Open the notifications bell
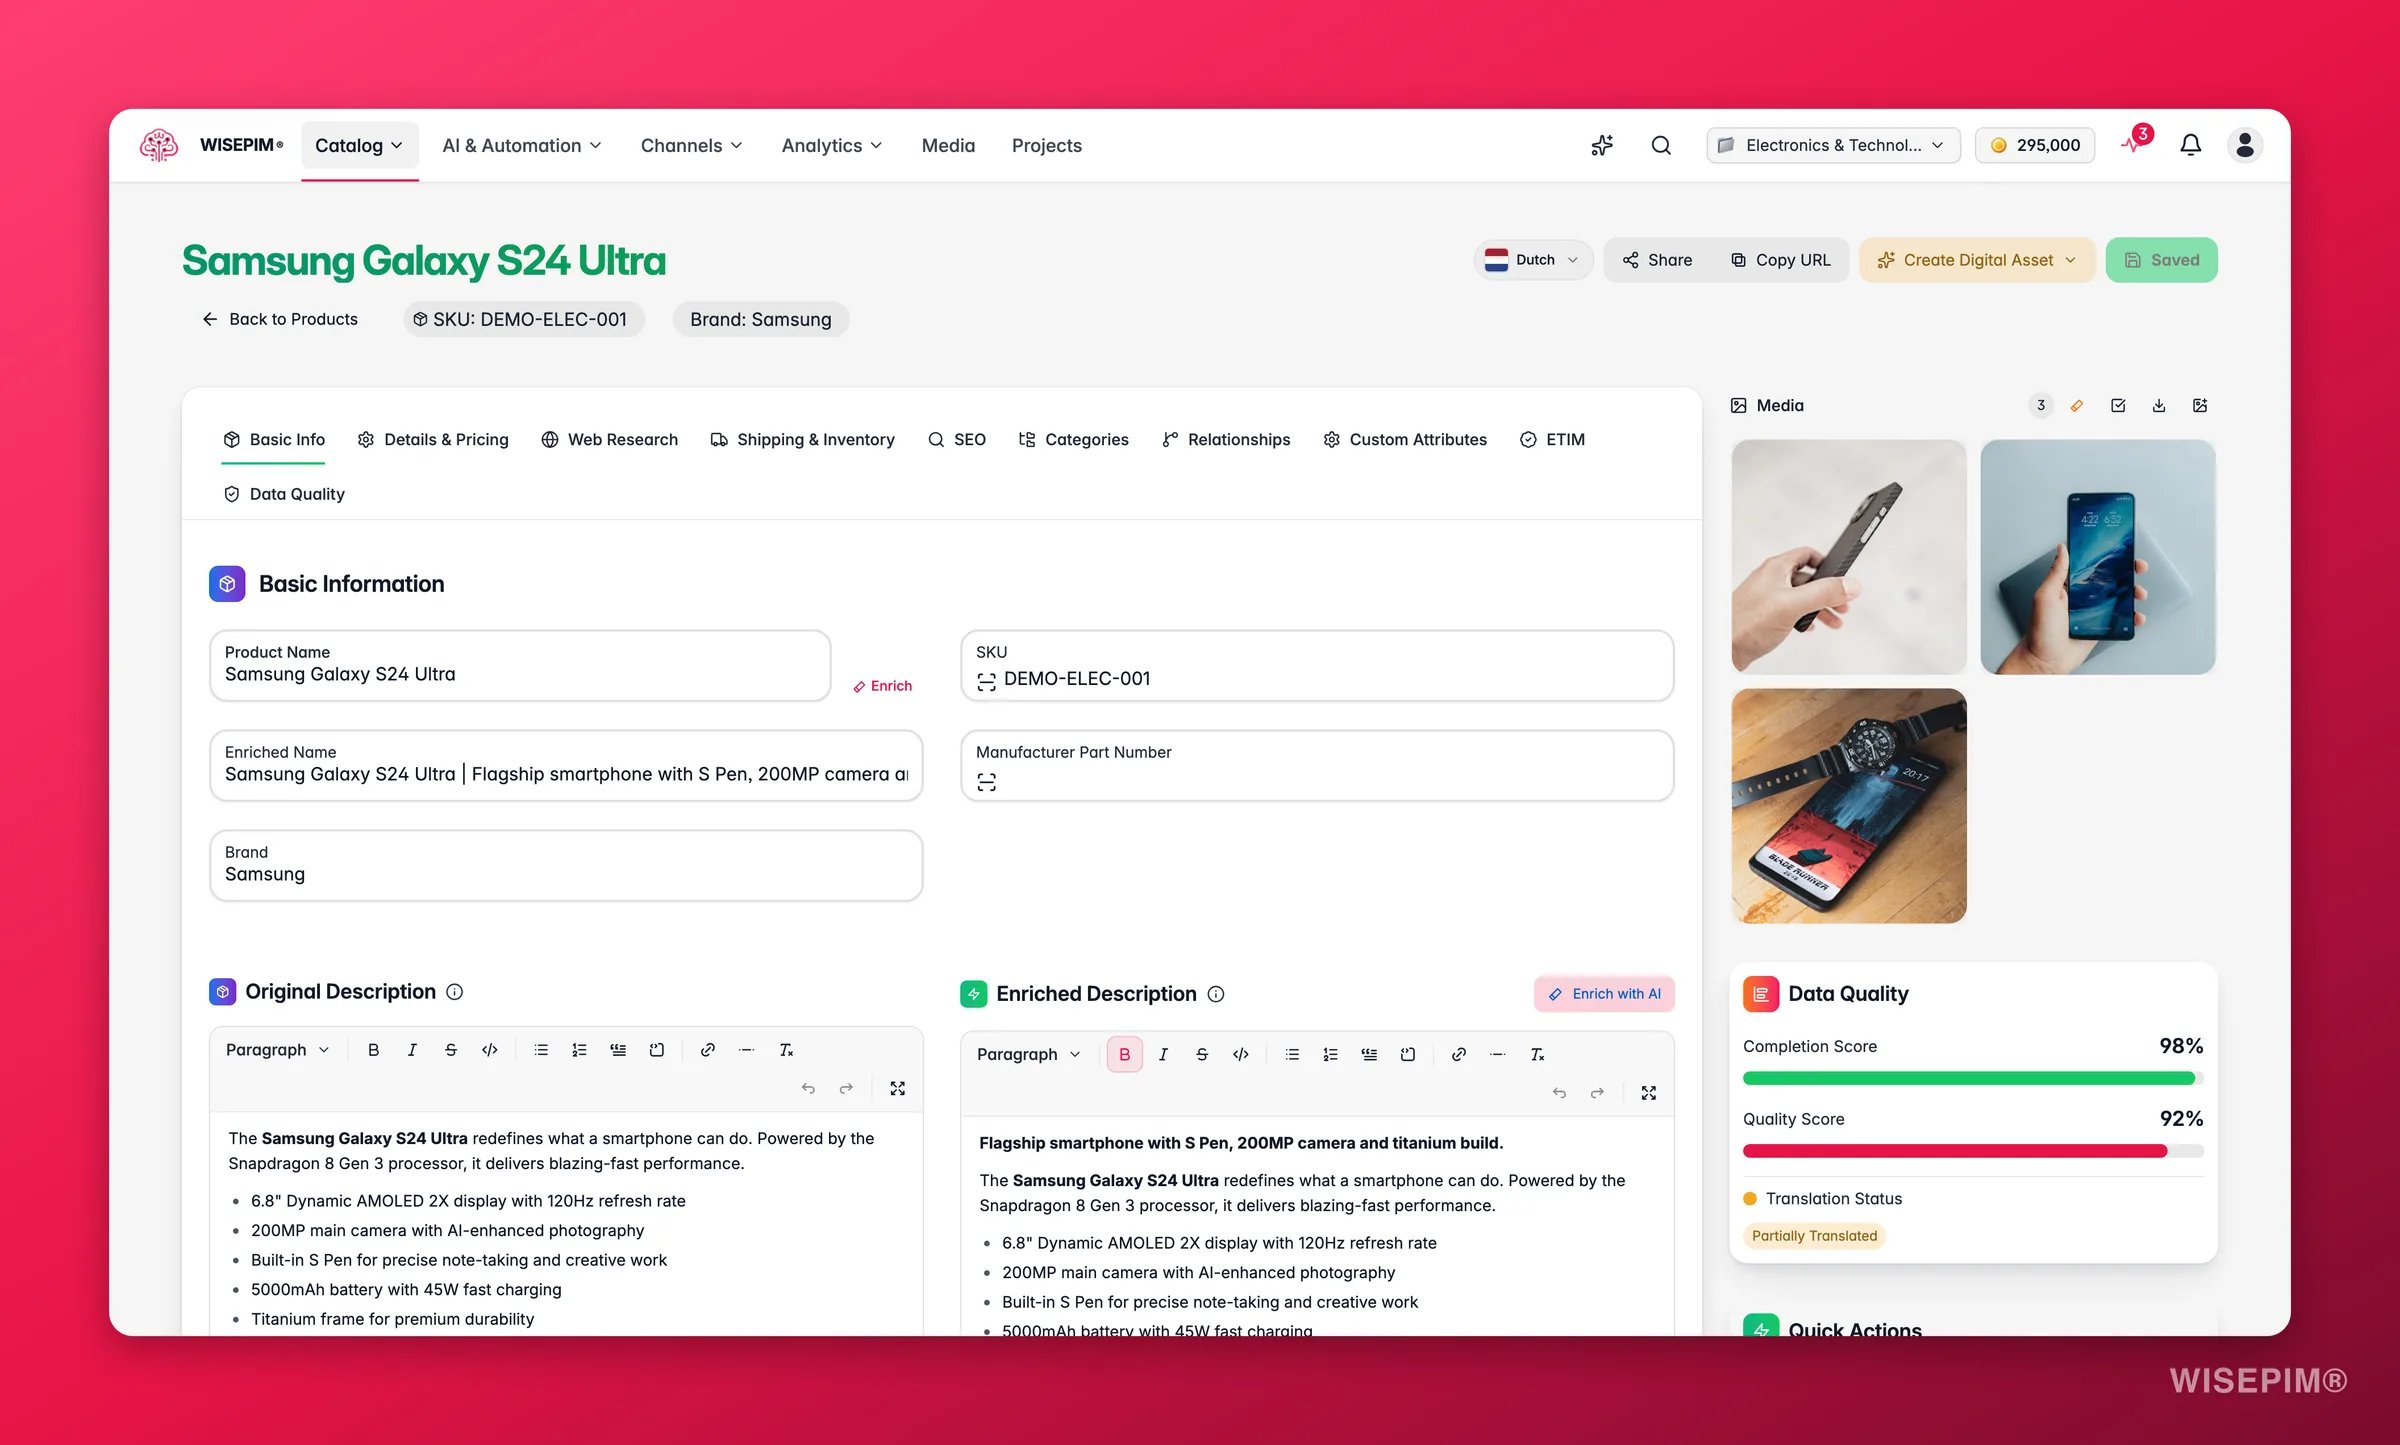 (2190, 145)
